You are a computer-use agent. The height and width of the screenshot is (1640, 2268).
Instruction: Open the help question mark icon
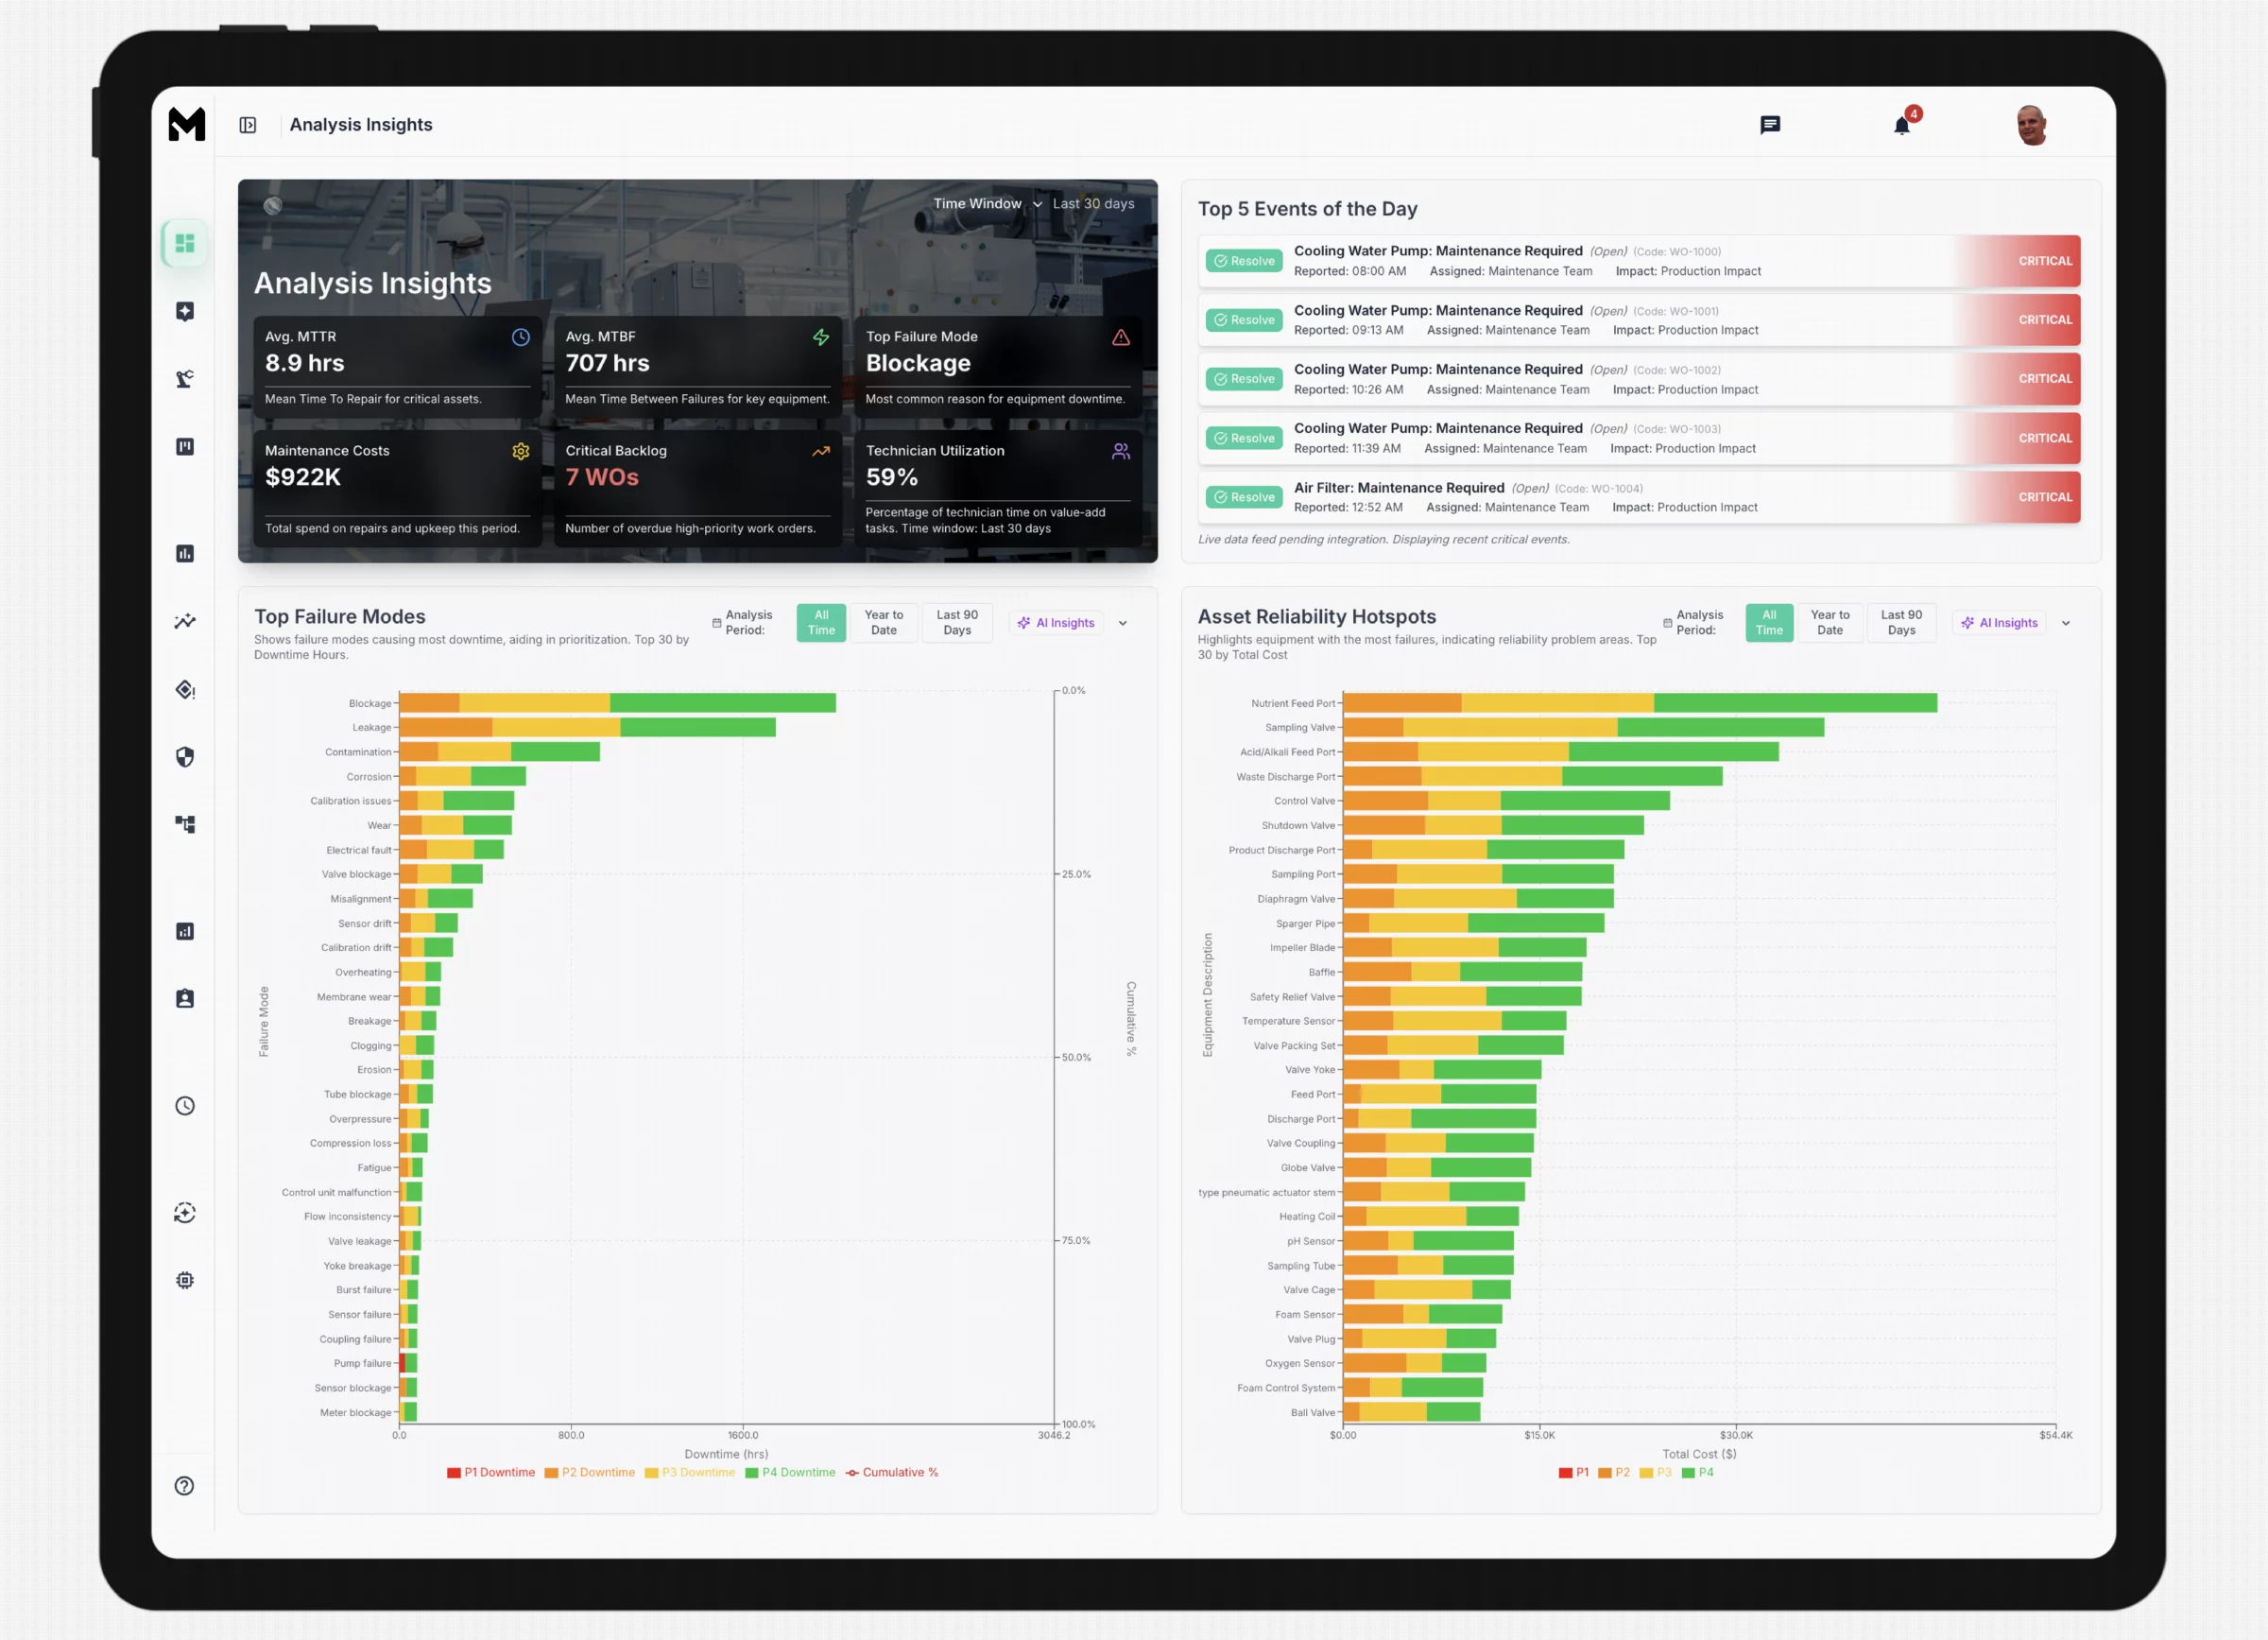[184, 1485]
